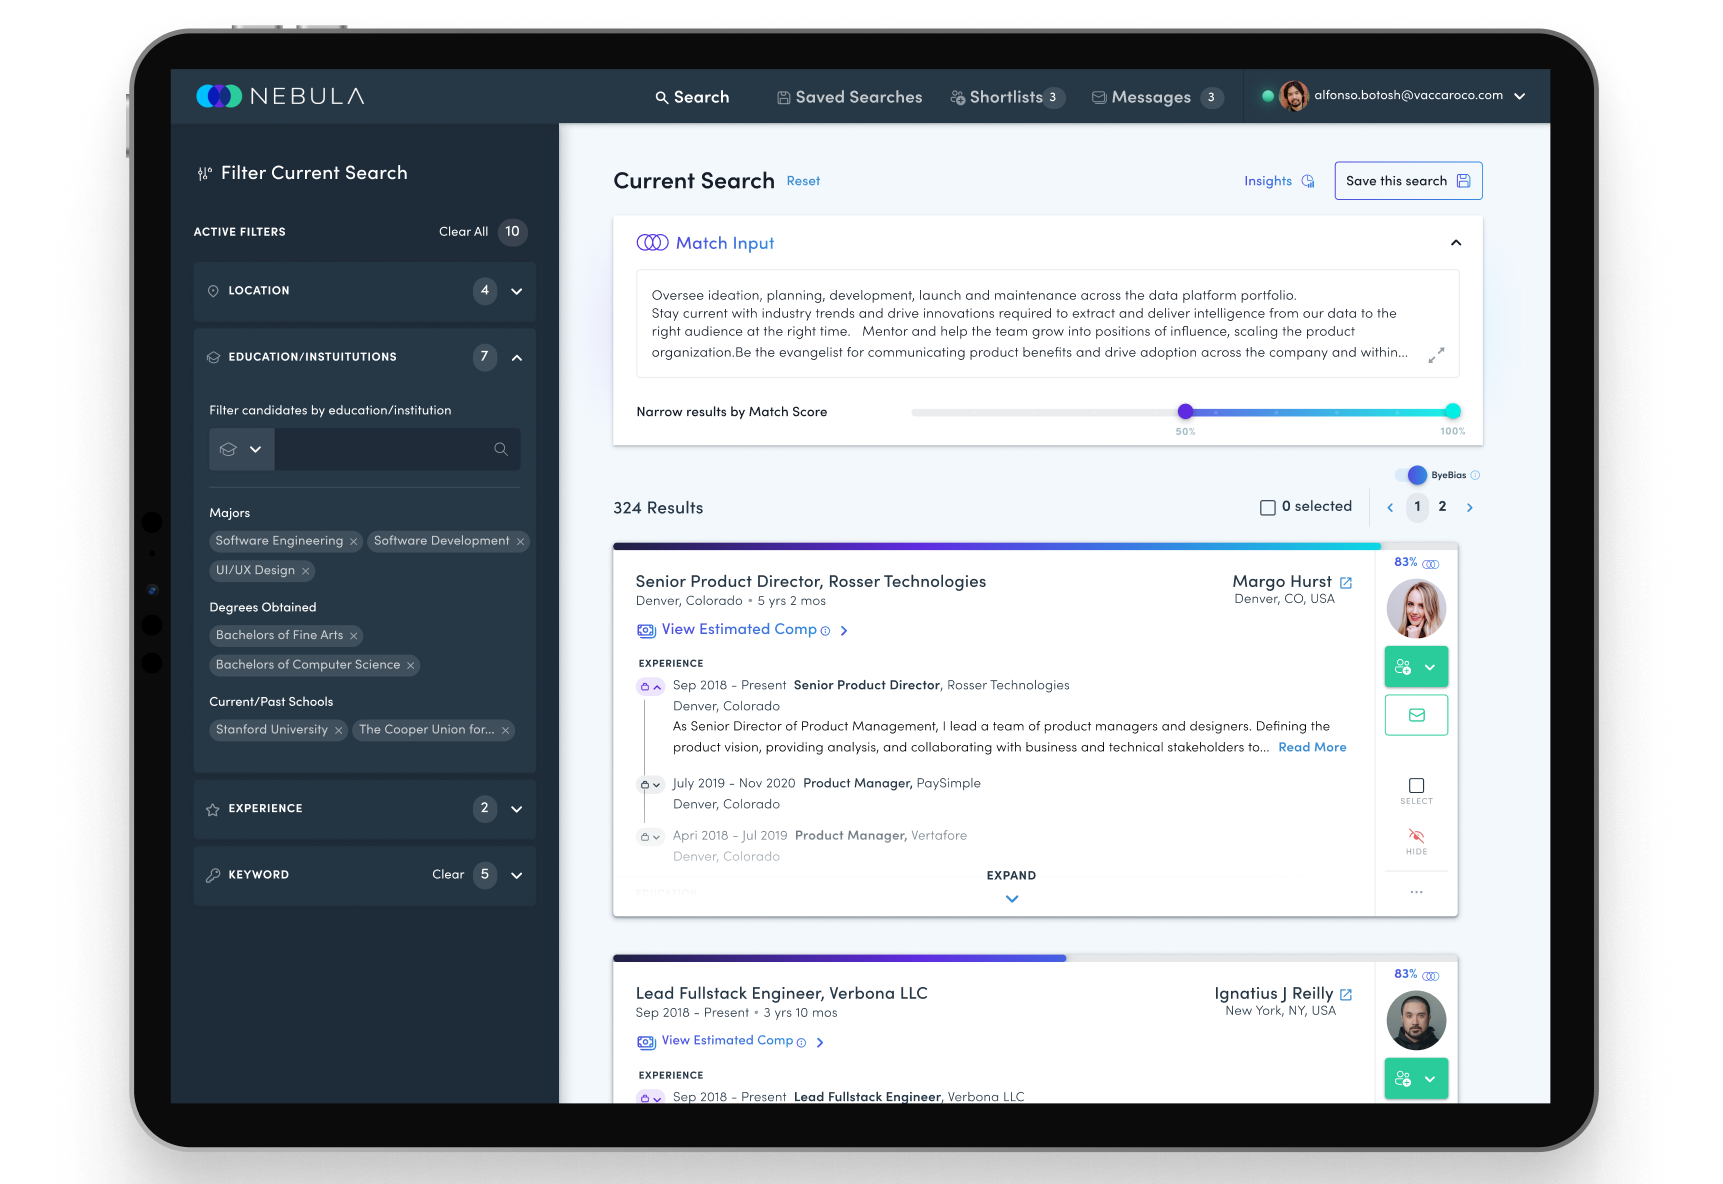
Task: Expand the PaySimple Product Manager entry
Action: (651, 785)
